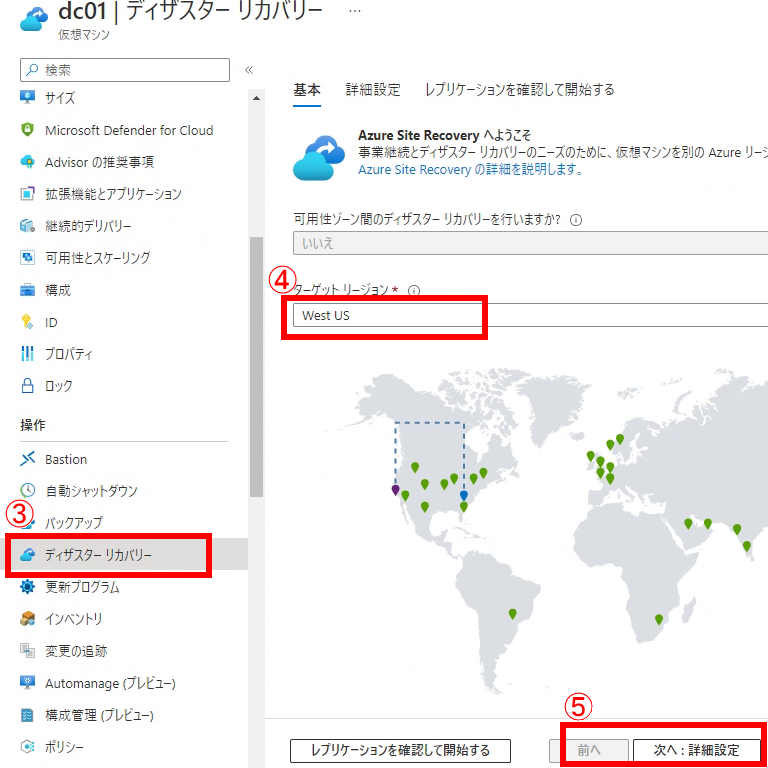Click the Advisor の推奨事項 icon

[x=27, y=162]
